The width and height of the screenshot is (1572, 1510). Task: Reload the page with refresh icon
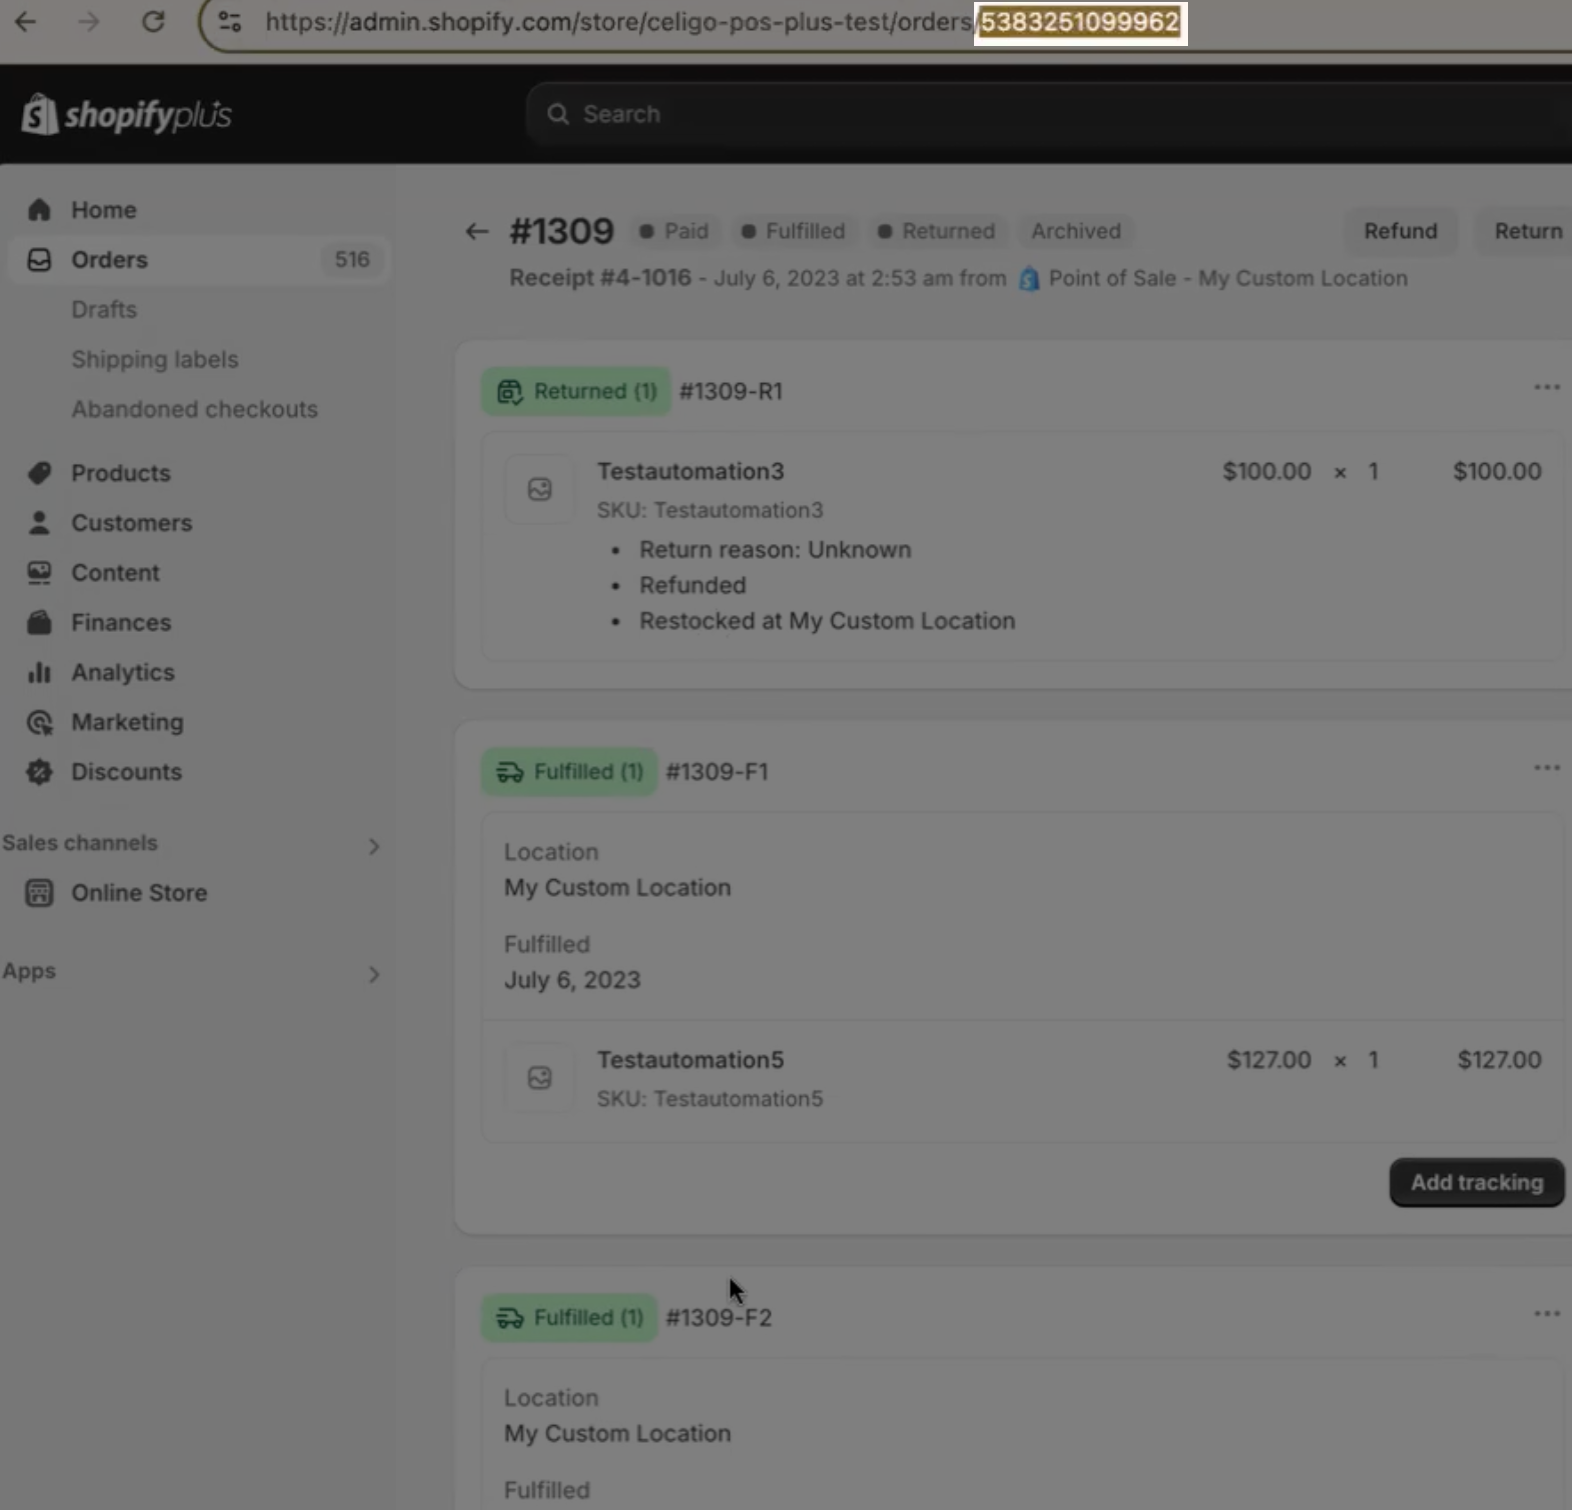[x=153, y=21]
